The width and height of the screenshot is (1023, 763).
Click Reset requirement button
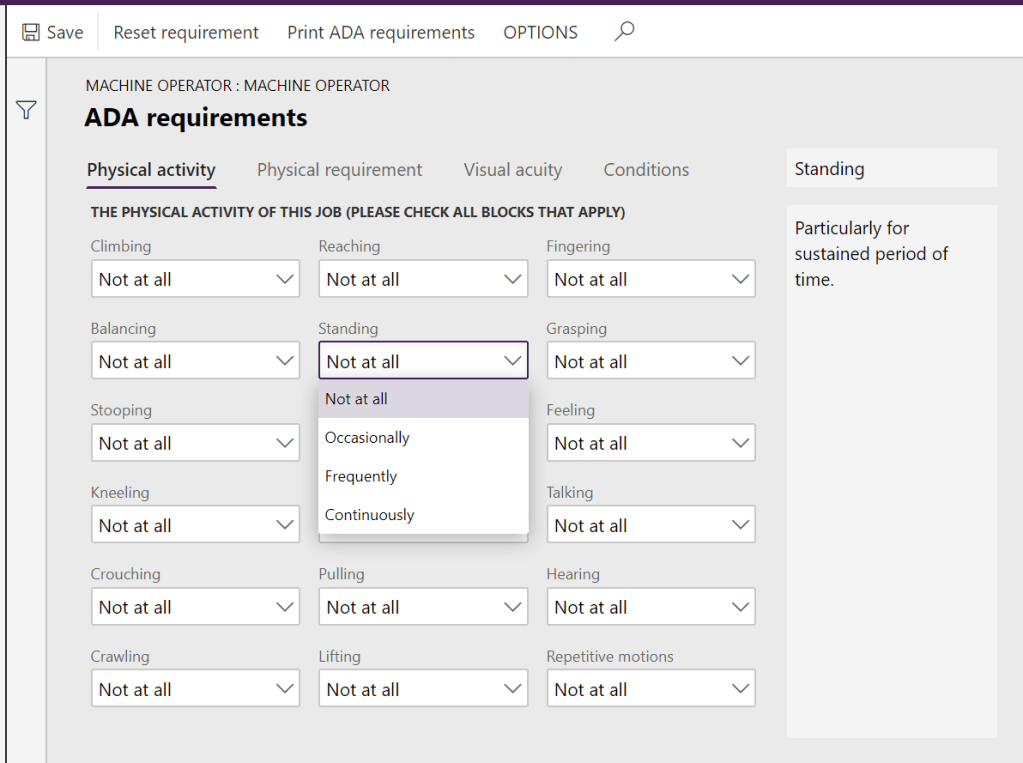point(186,32)
